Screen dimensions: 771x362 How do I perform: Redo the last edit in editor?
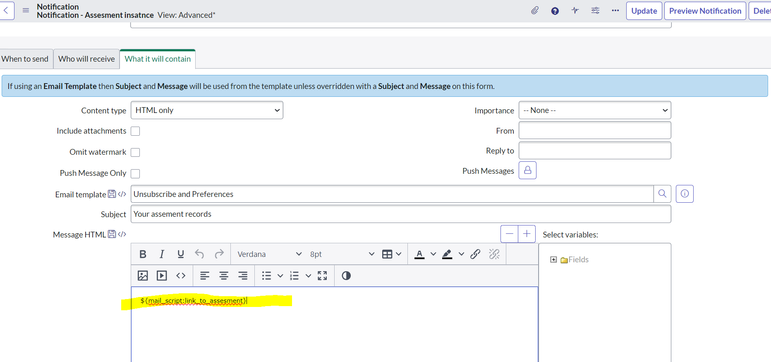coord(219,254)
